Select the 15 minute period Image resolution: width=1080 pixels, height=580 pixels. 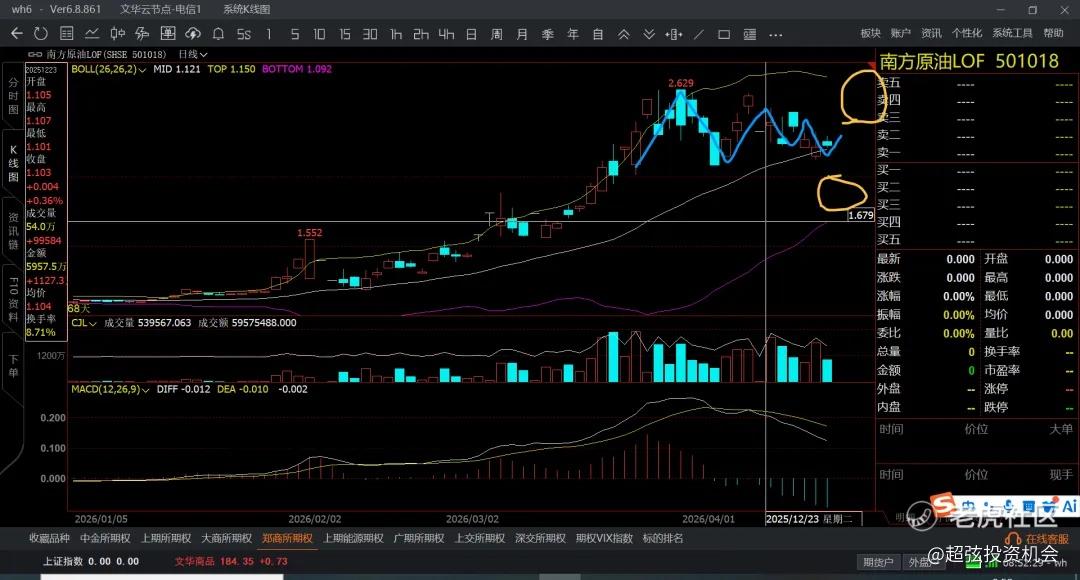point(345,34)
